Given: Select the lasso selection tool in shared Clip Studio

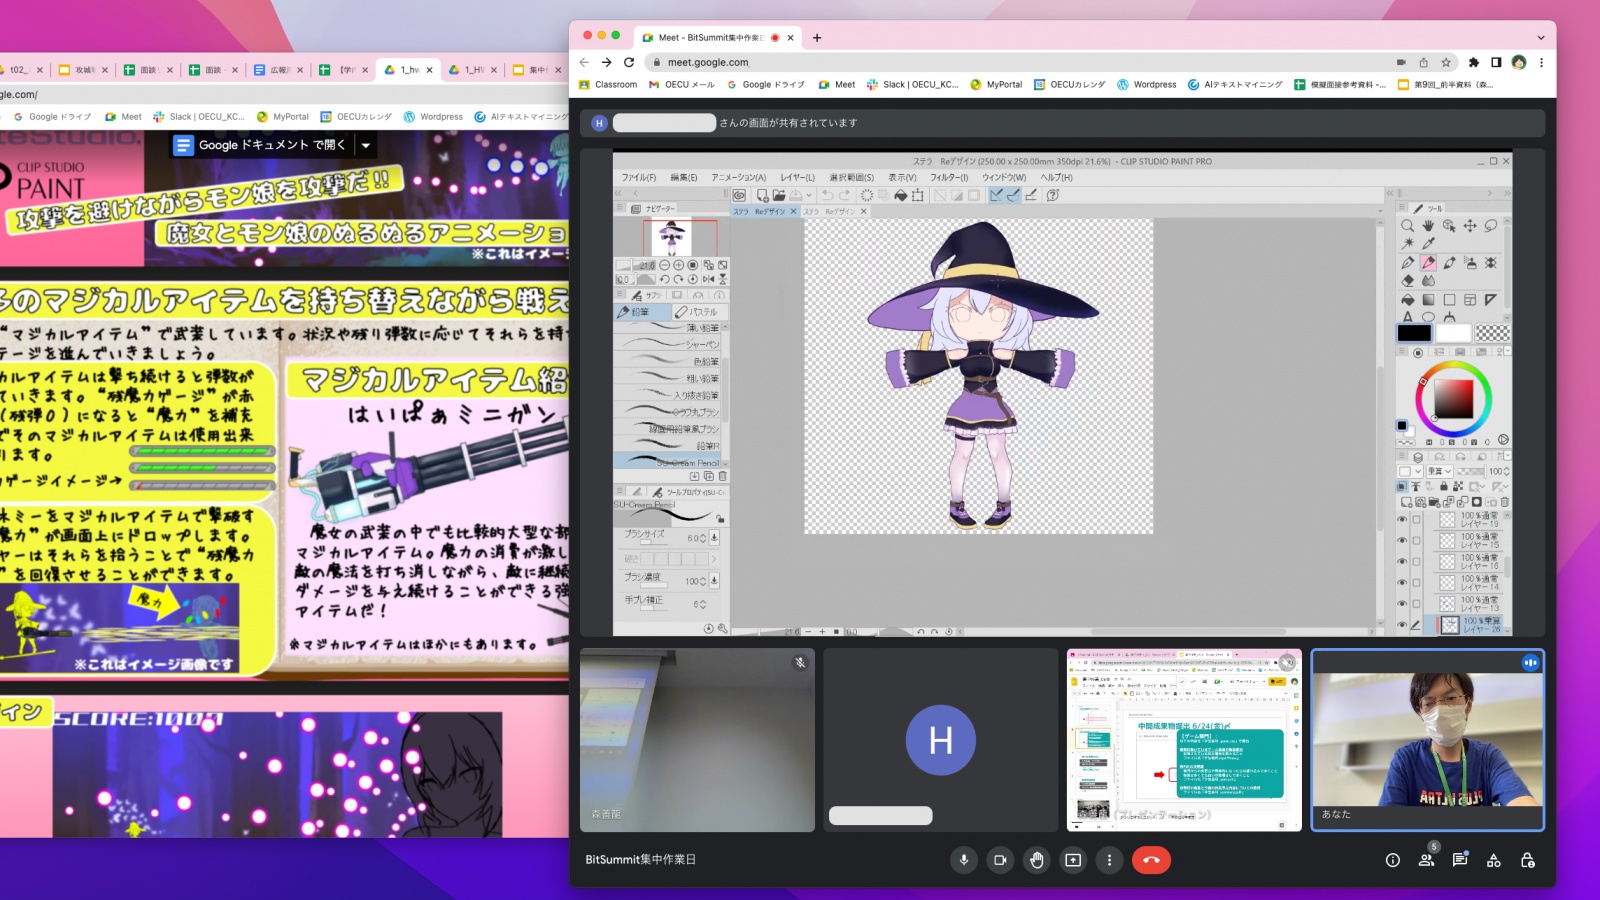Looking at the screenshot, I should [x=1491, y=226].
